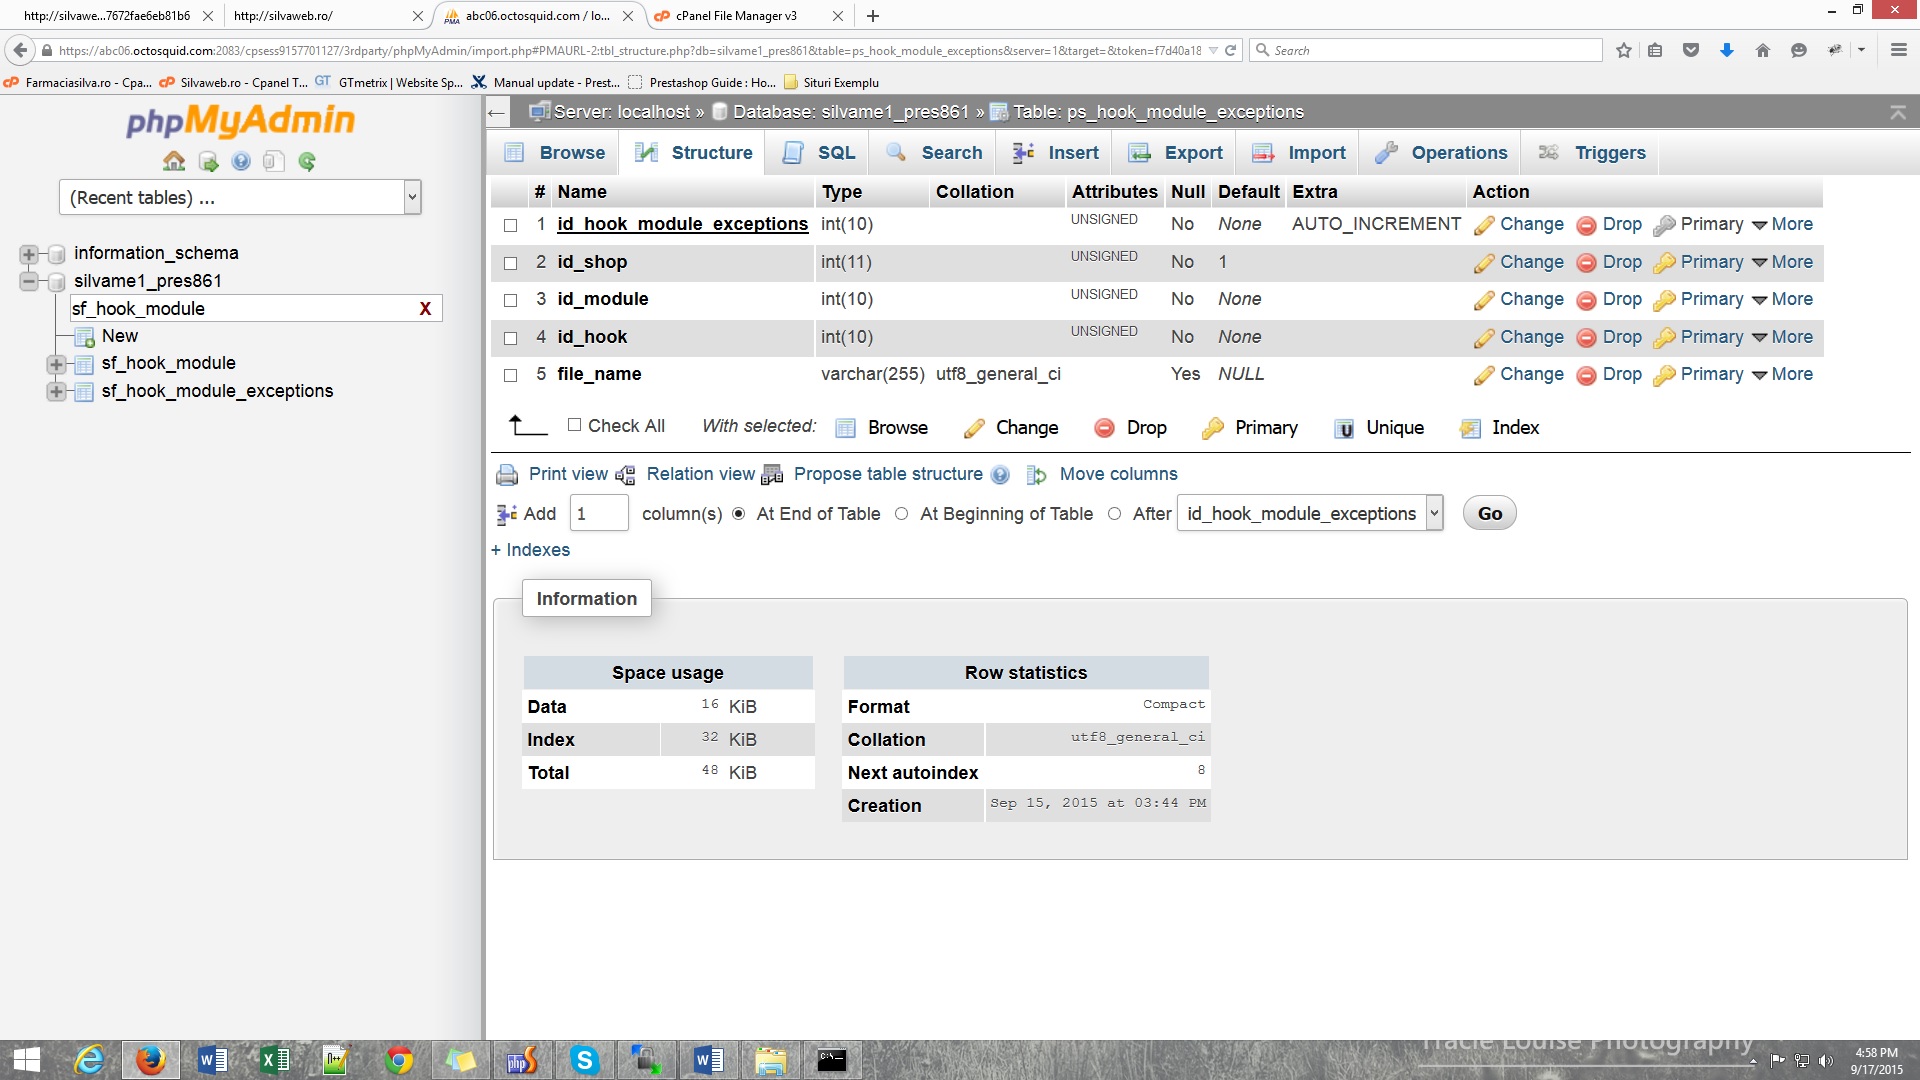This screenshot has width=1920, height=1080.
Task: Open More menu for file_name row
Action: click(x=1782, y=374)
